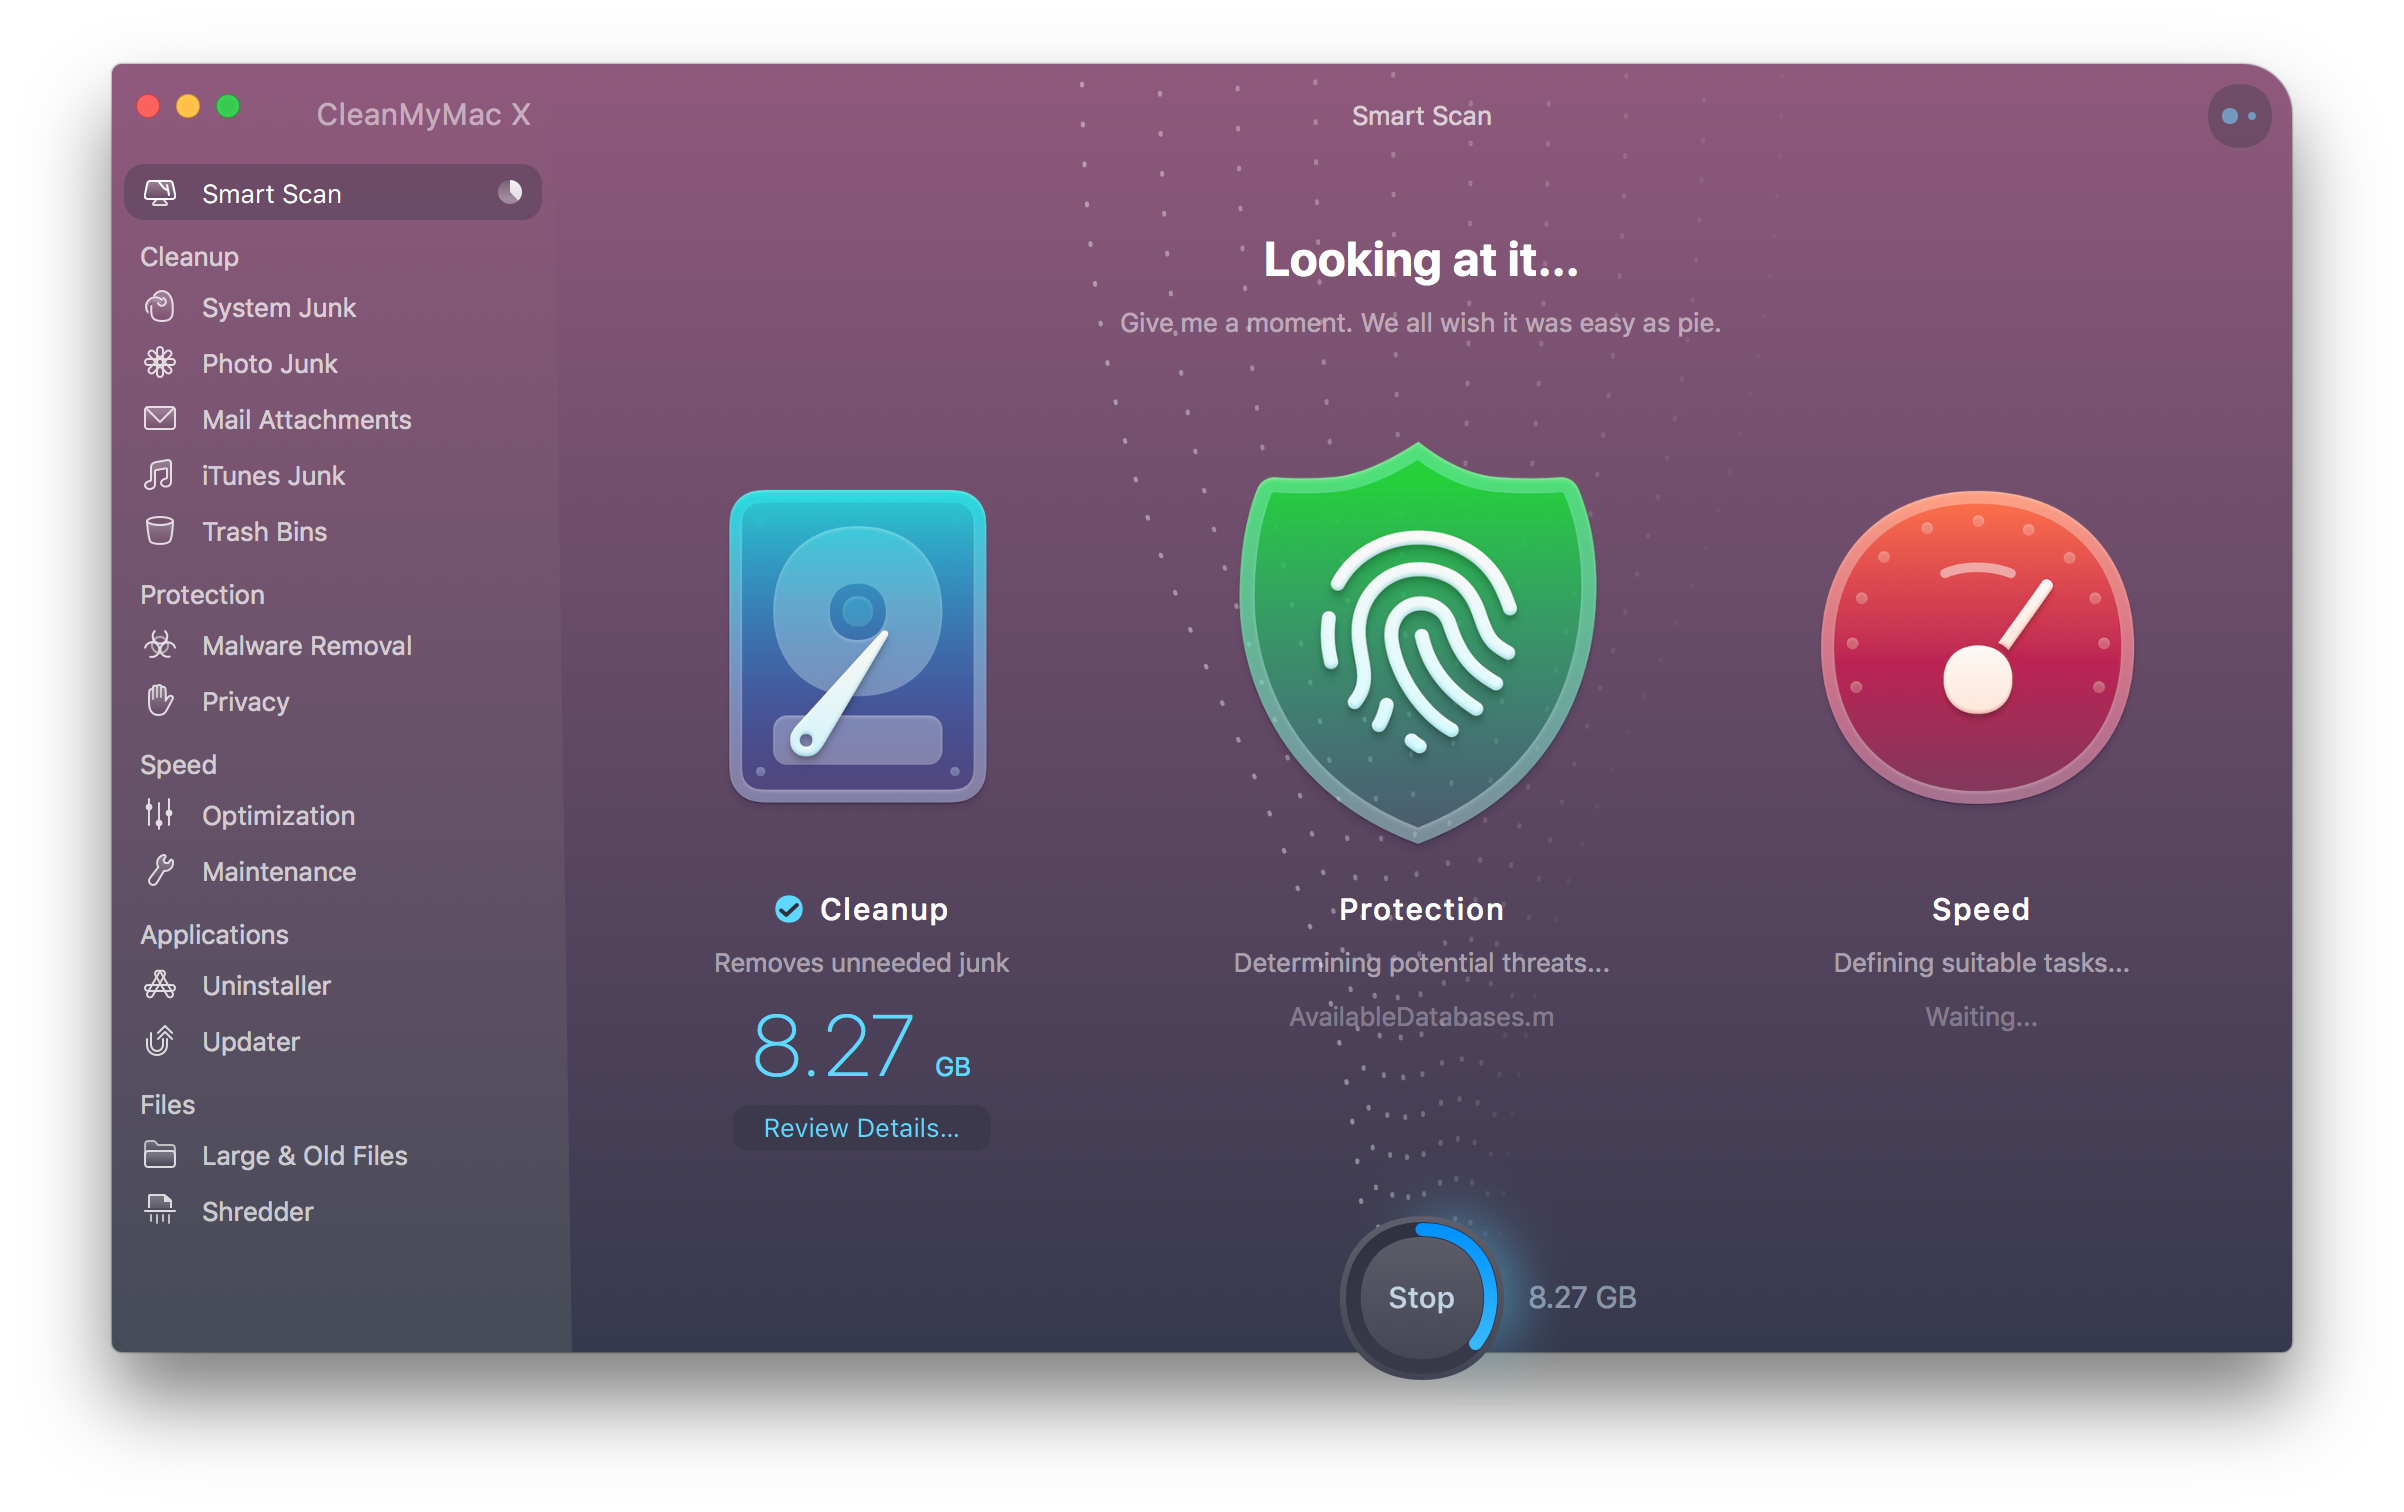The image size is (2404, 1512).
Task: Toggle the Cleanup completion checkmark
Action: click(x=789, y=909)
